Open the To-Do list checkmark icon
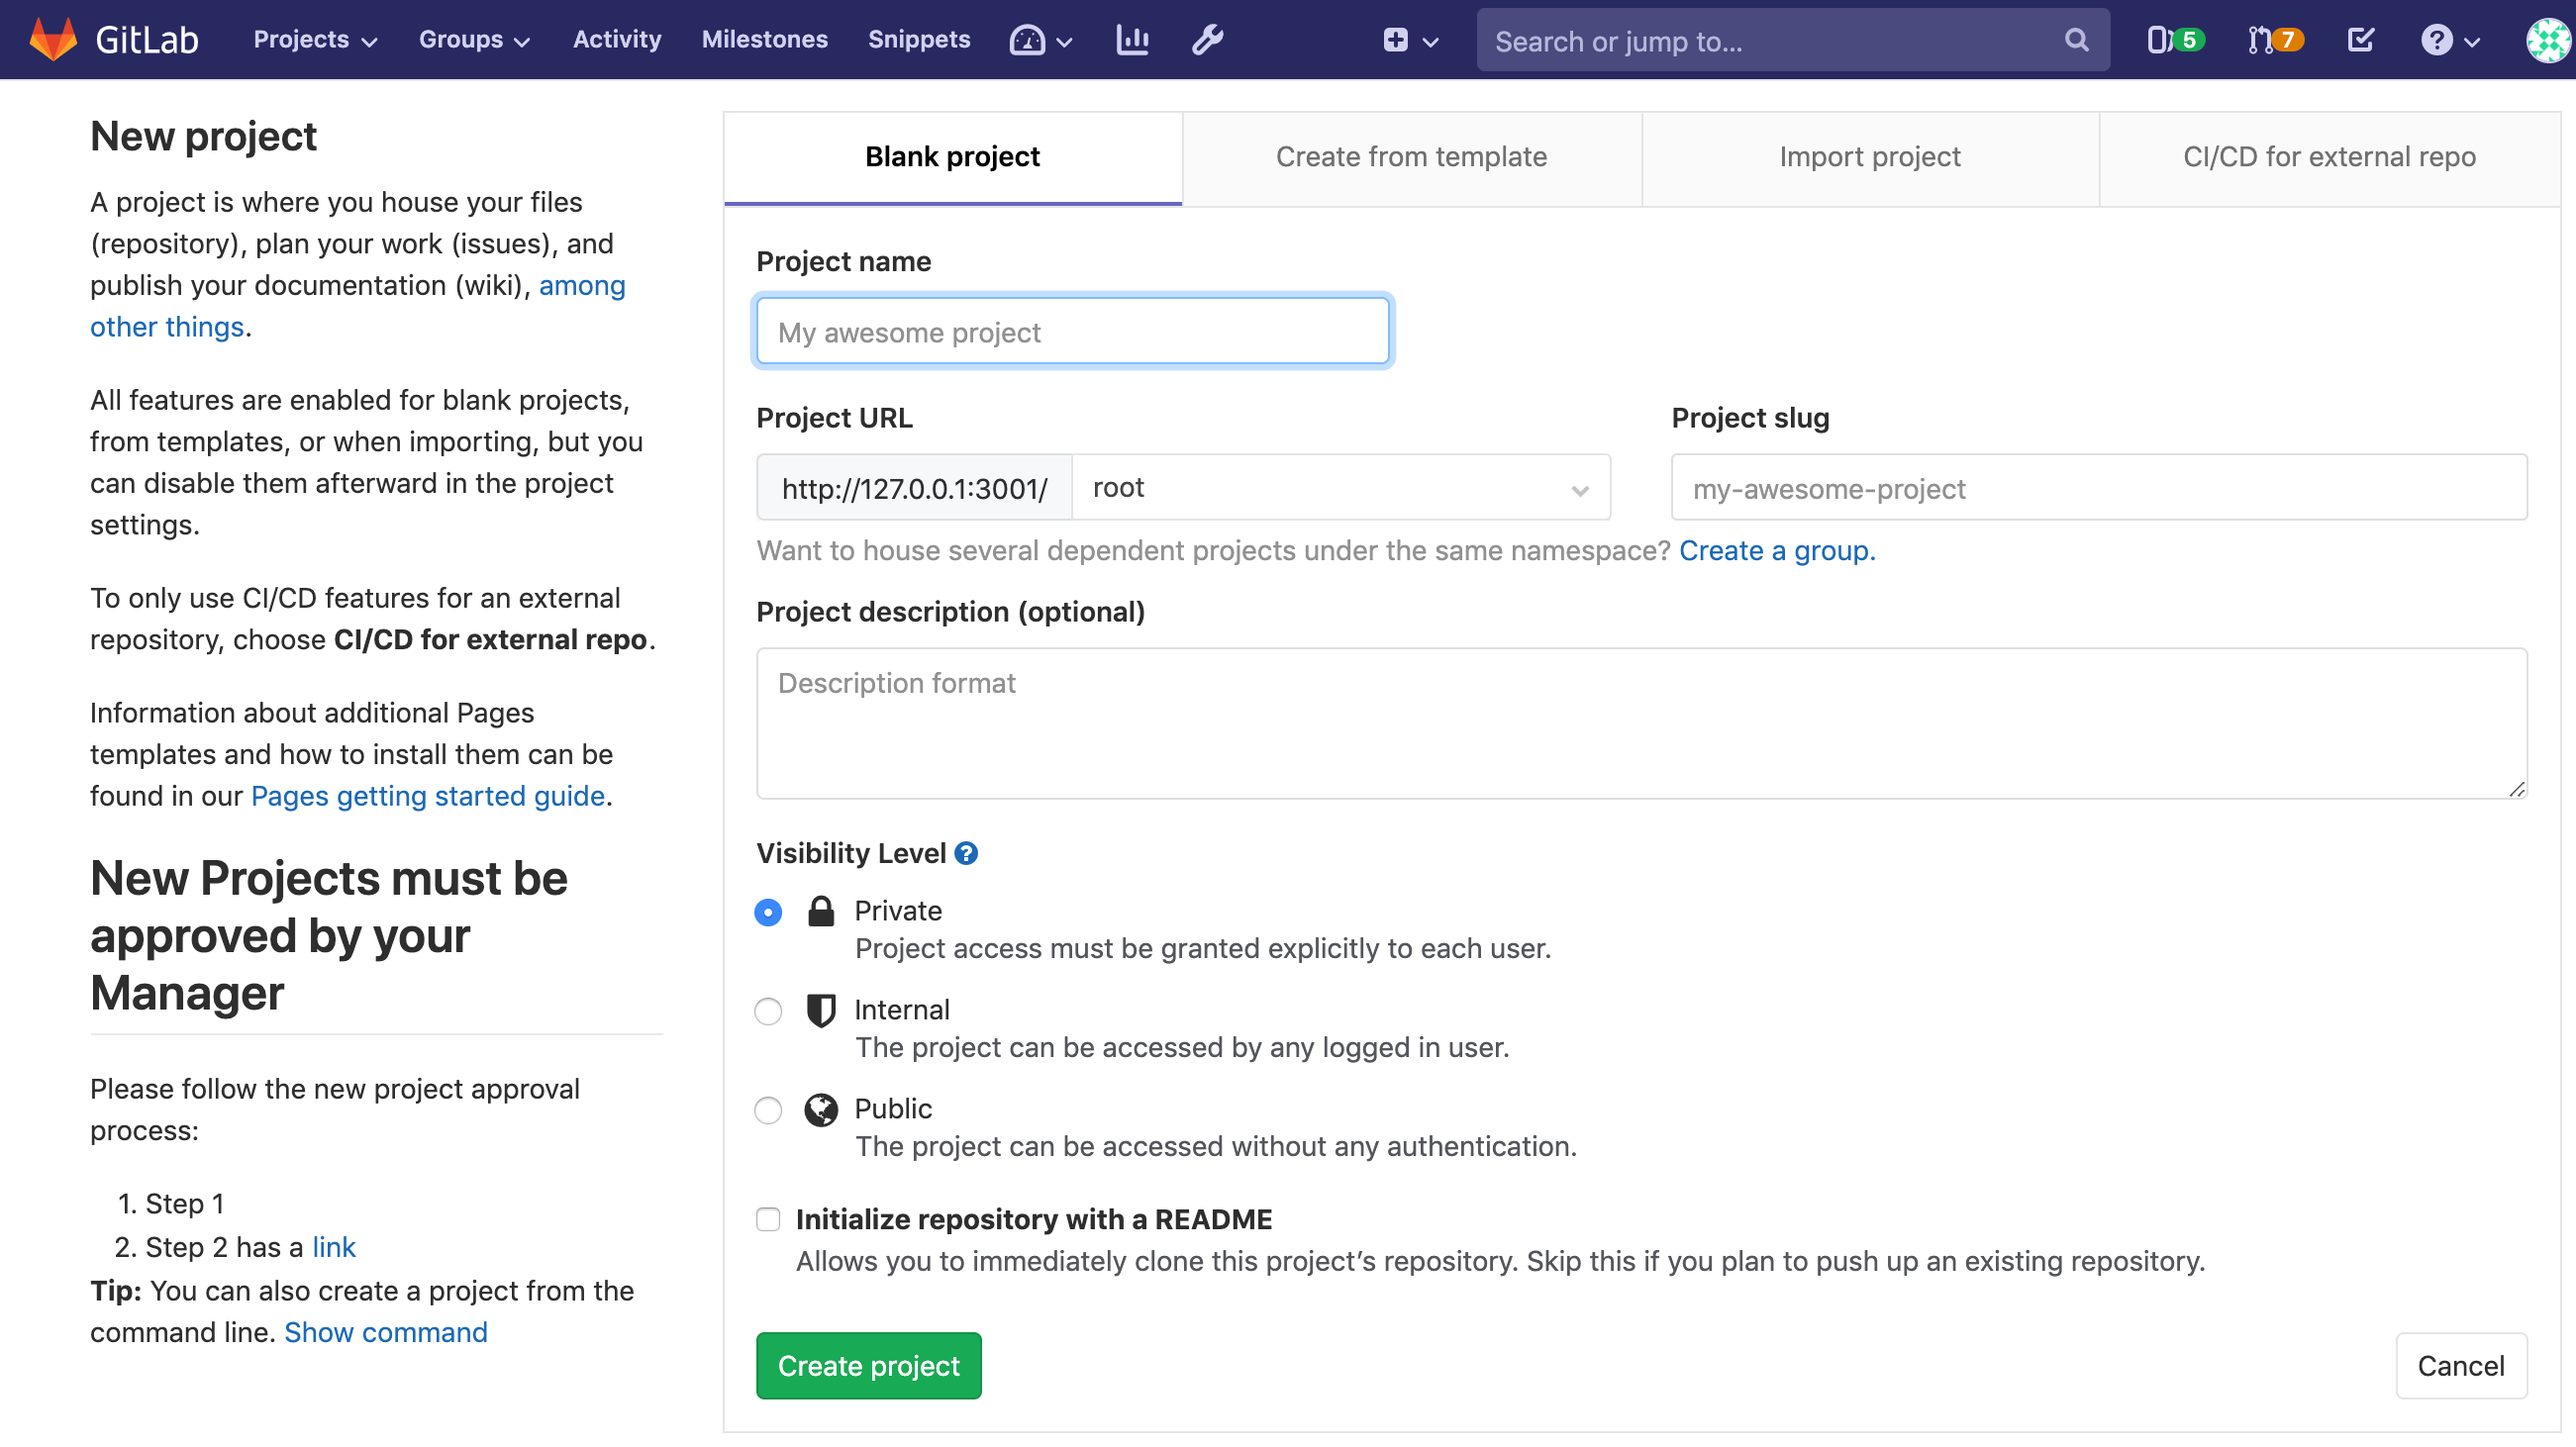The width and height of the screenshot is (2576, 1447). (2360, 40)
